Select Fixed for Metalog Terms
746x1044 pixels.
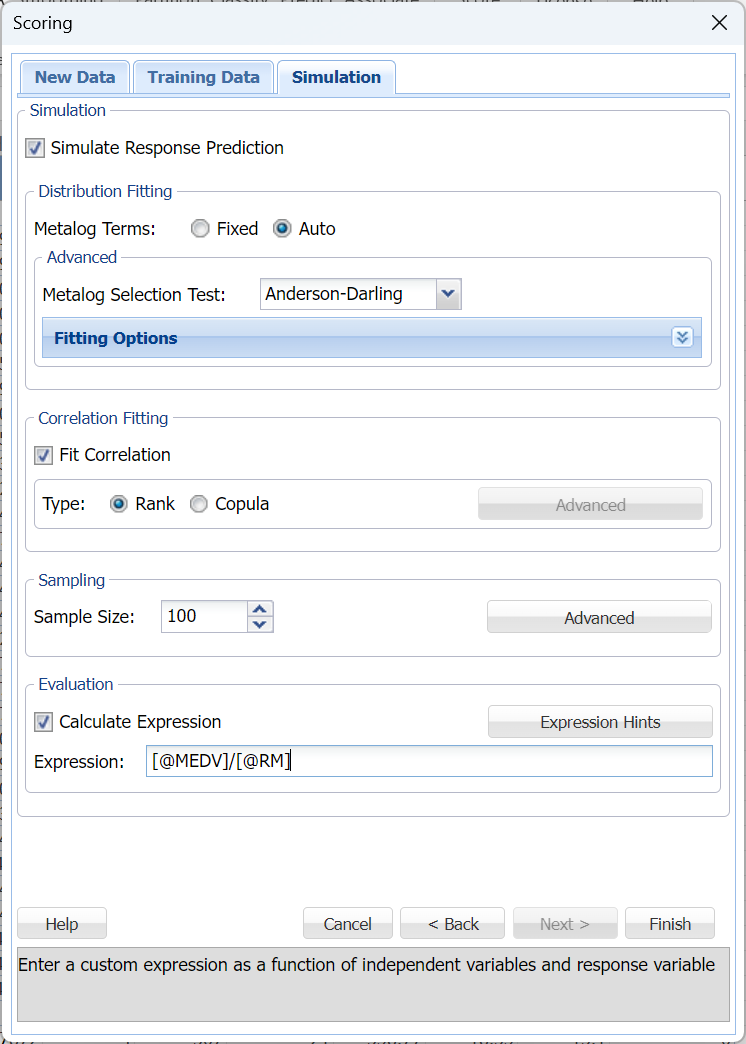[x=201, y=229]
